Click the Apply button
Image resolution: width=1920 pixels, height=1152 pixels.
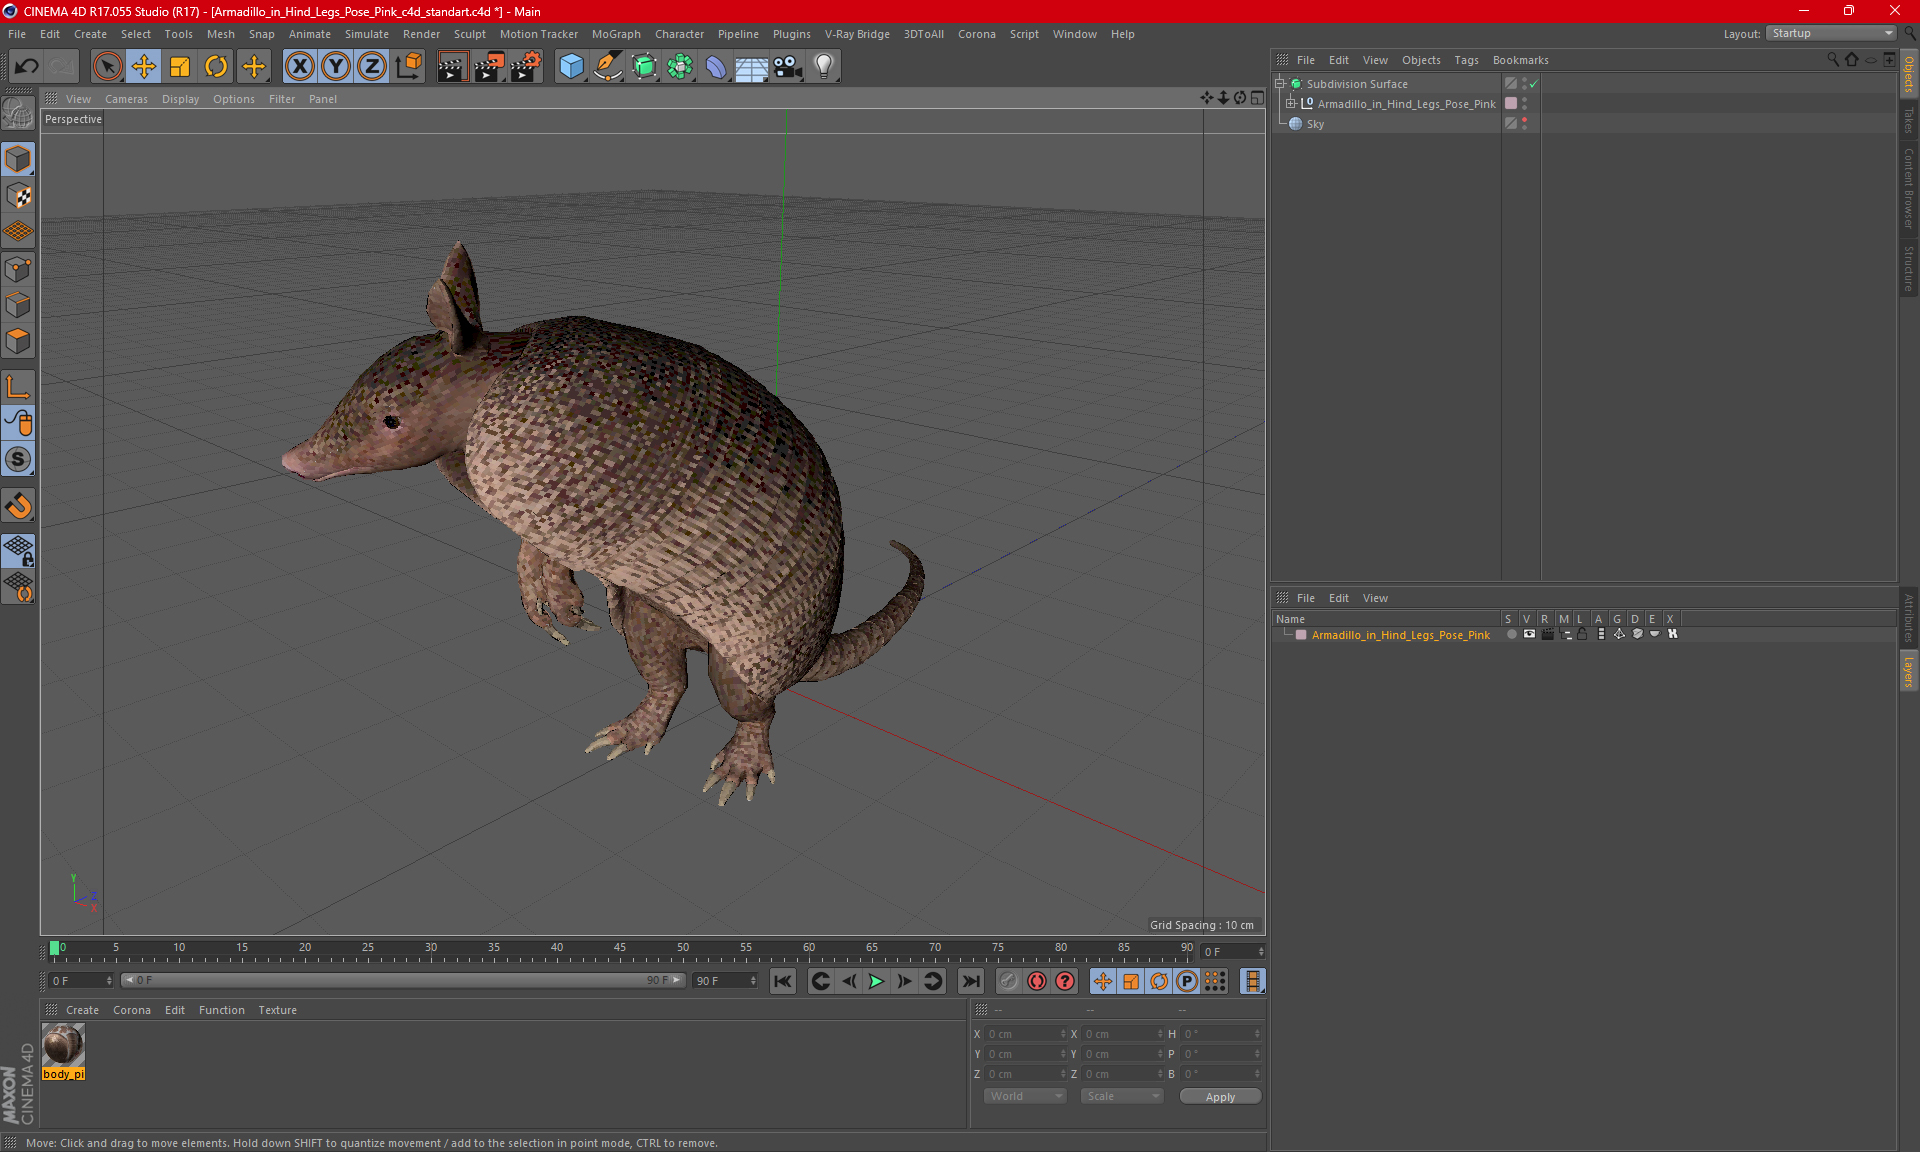pyautogui.click(x=1220, y=1097)
